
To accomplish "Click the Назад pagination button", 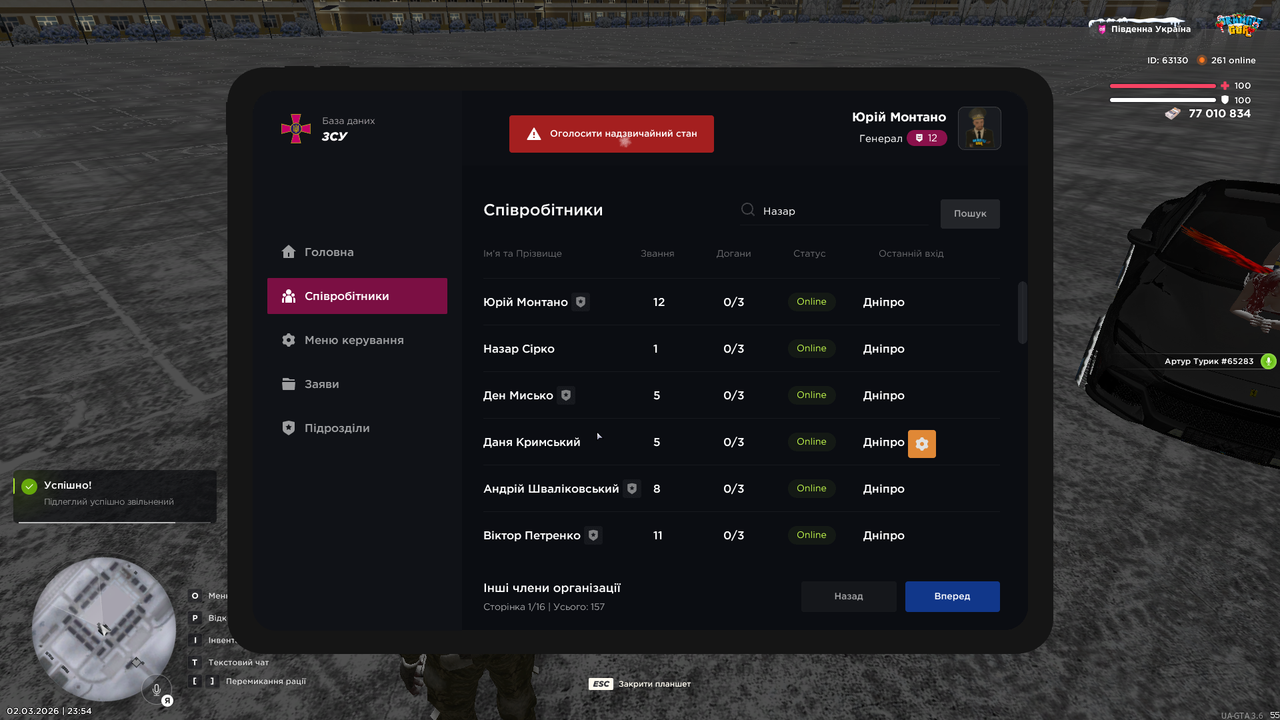I will [848, 596].
